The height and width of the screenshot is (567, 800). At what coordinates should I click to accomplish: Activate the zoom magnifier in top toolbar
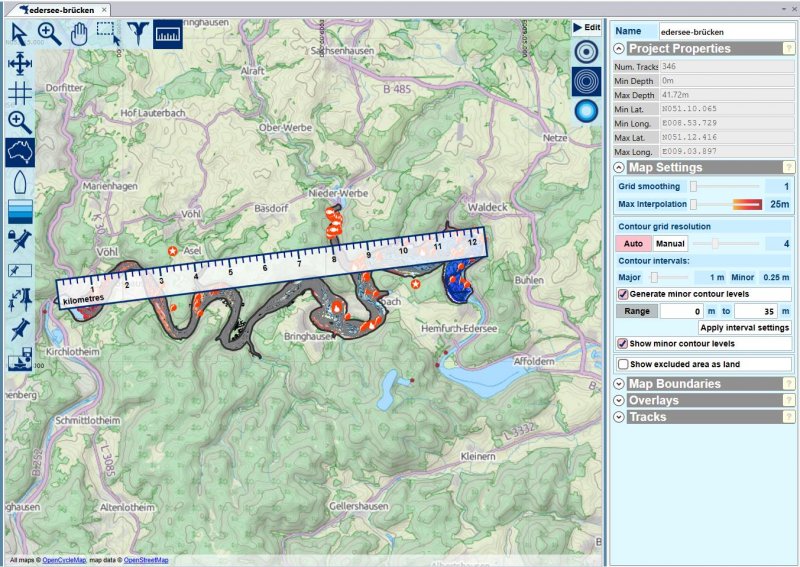[49, 33]
